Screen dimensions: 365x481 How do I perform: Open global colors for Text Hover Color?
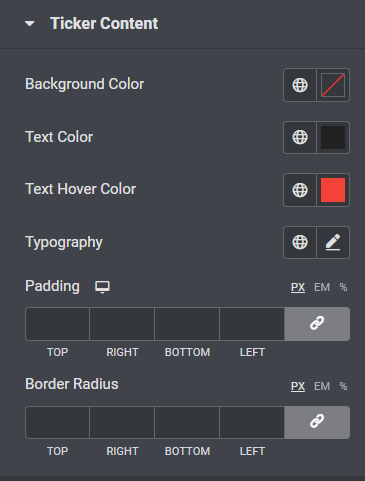tap(300, 190)
